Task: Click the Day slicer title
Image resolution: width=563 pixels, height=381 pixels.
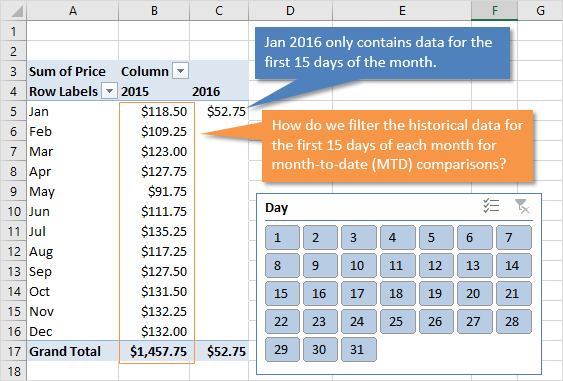Action: (x=276, y=208)
